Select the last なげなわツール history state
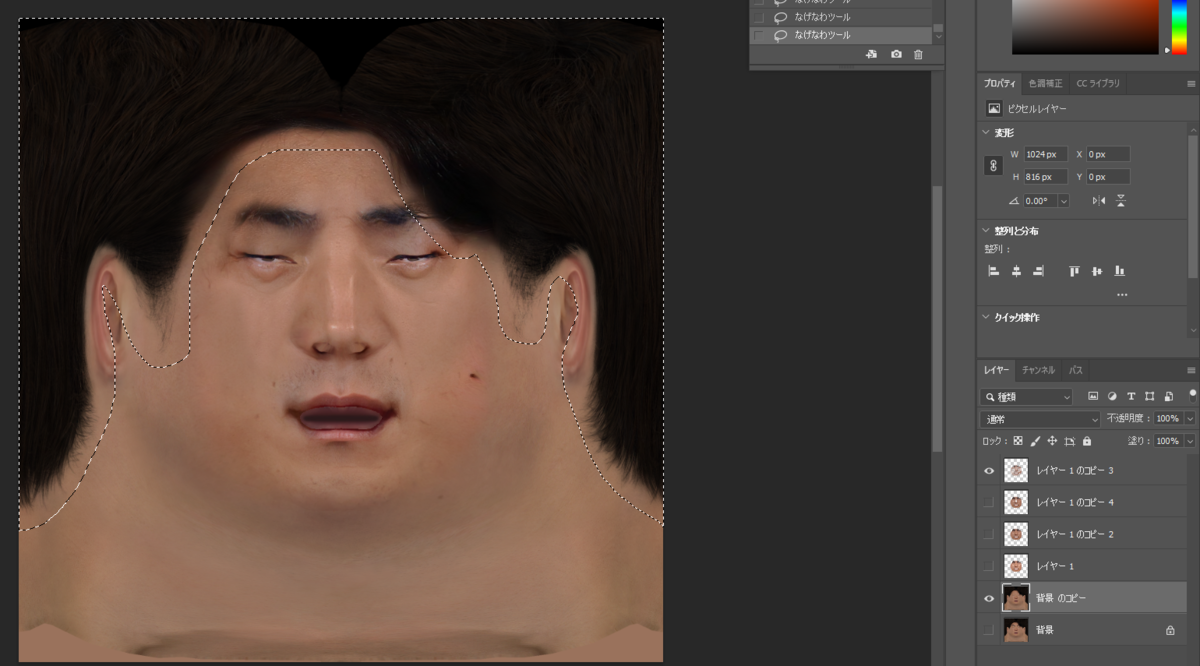 [x=840, y=35]
